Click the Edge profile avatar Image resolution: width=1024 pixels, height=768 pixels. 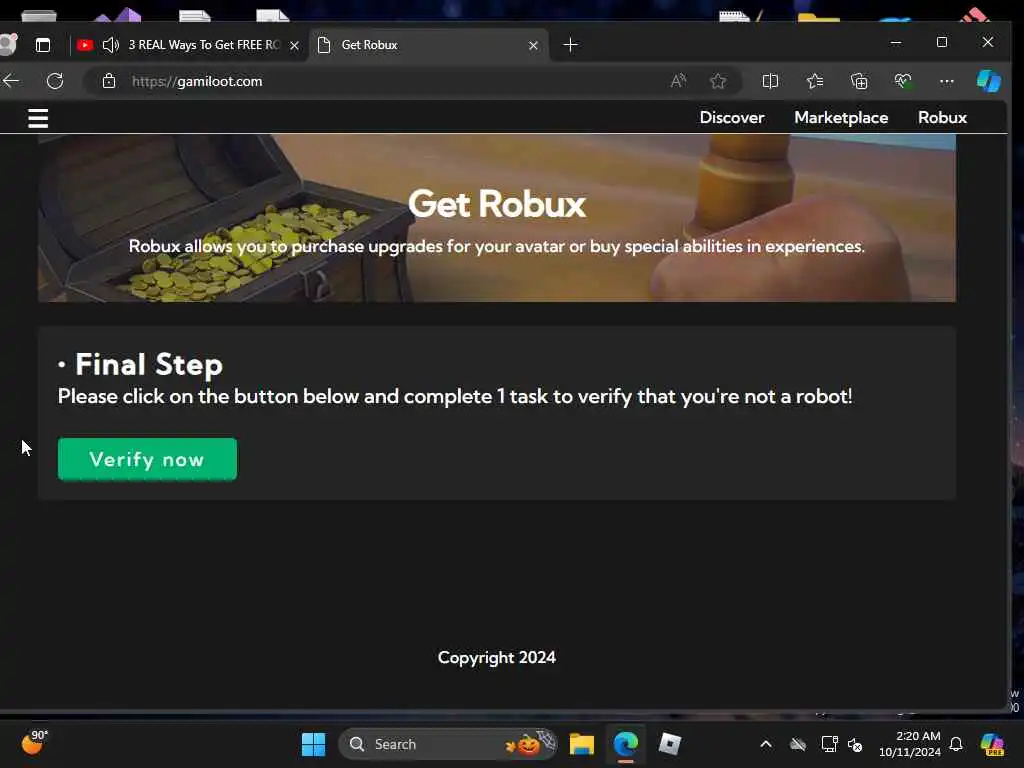pos(7,44)
